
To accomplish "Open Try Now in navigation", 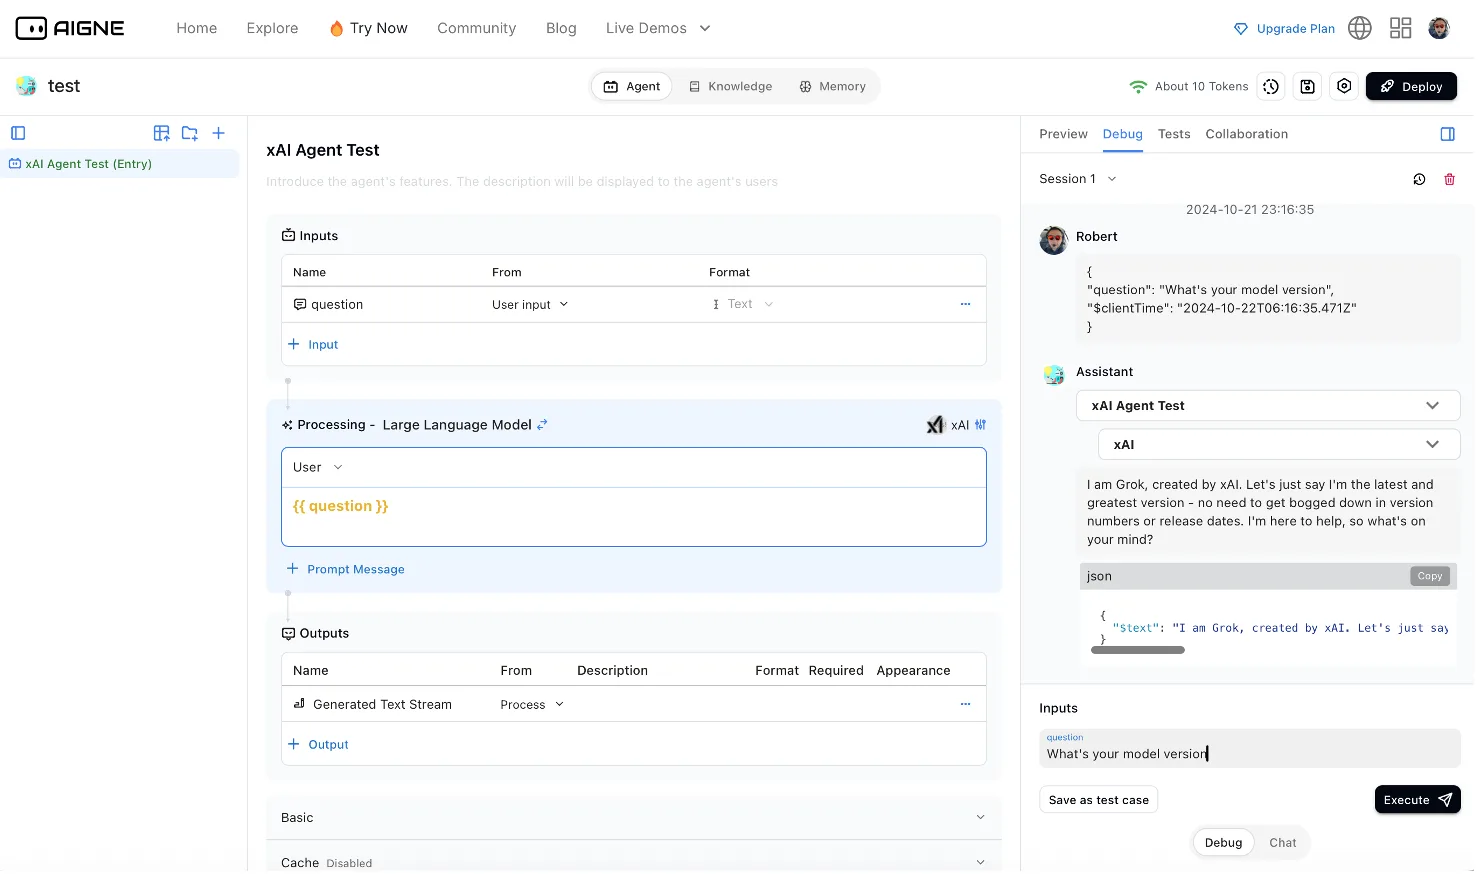I will 368,28.
